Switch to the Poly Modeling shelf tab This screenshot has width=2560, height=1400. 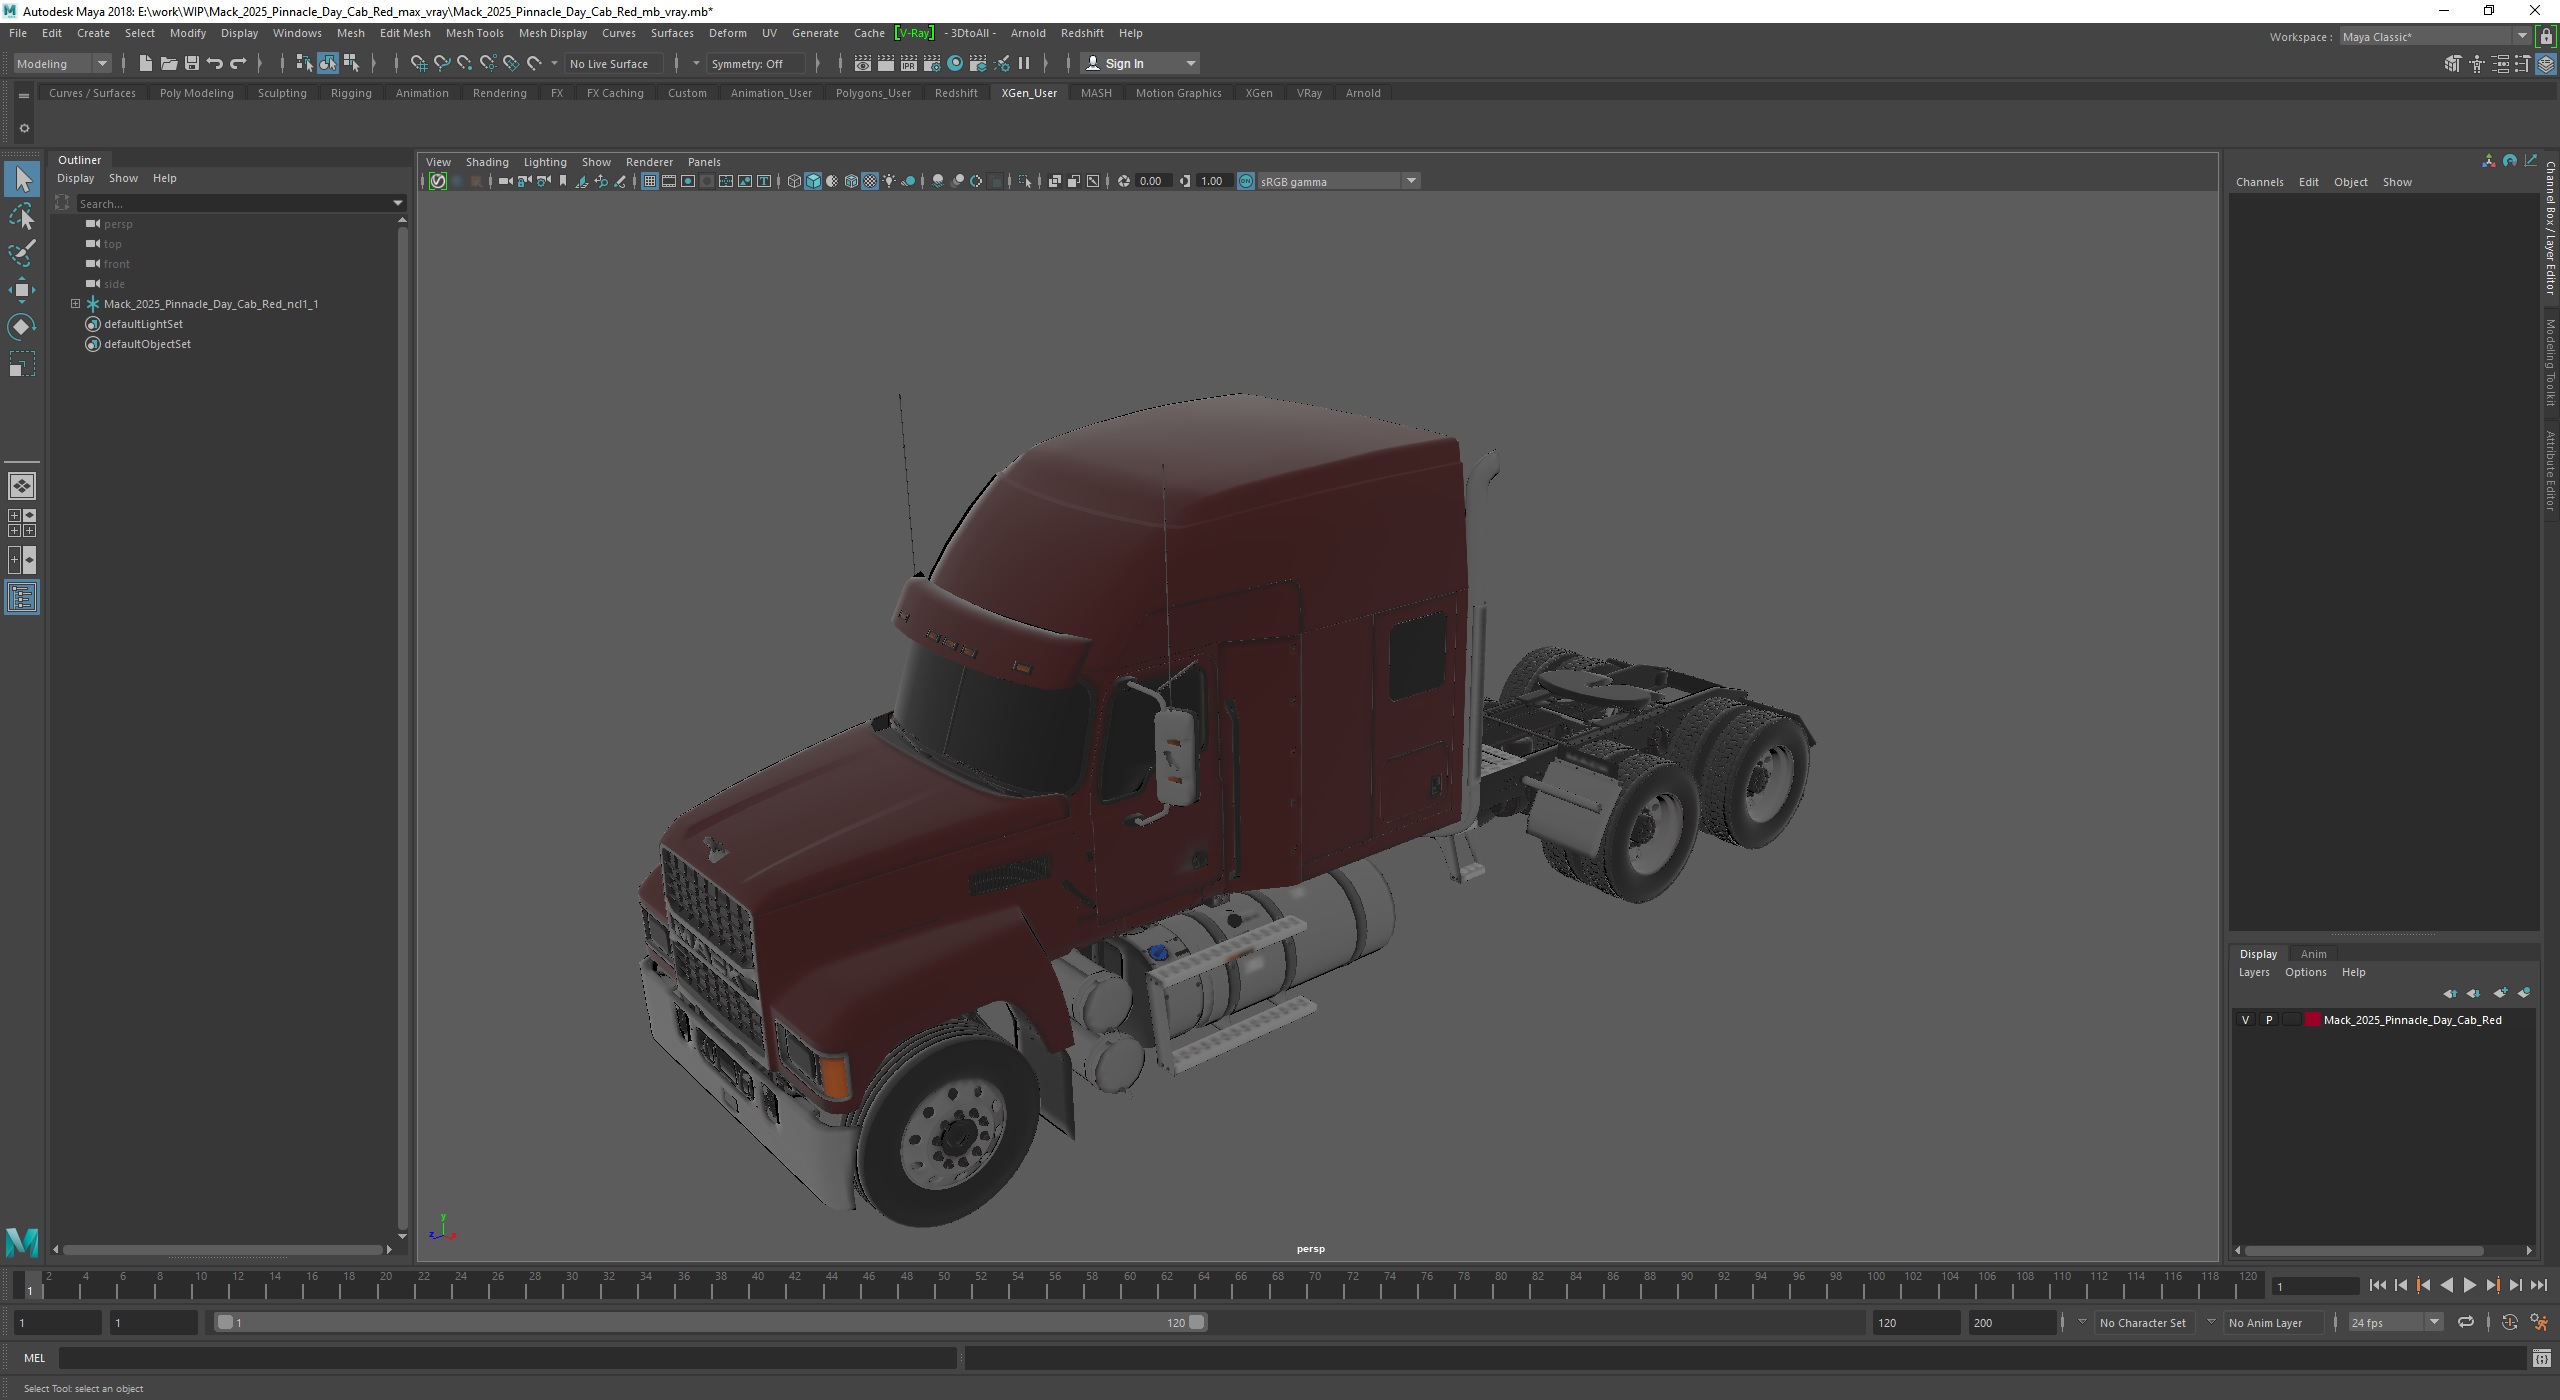tap(196, 93)
